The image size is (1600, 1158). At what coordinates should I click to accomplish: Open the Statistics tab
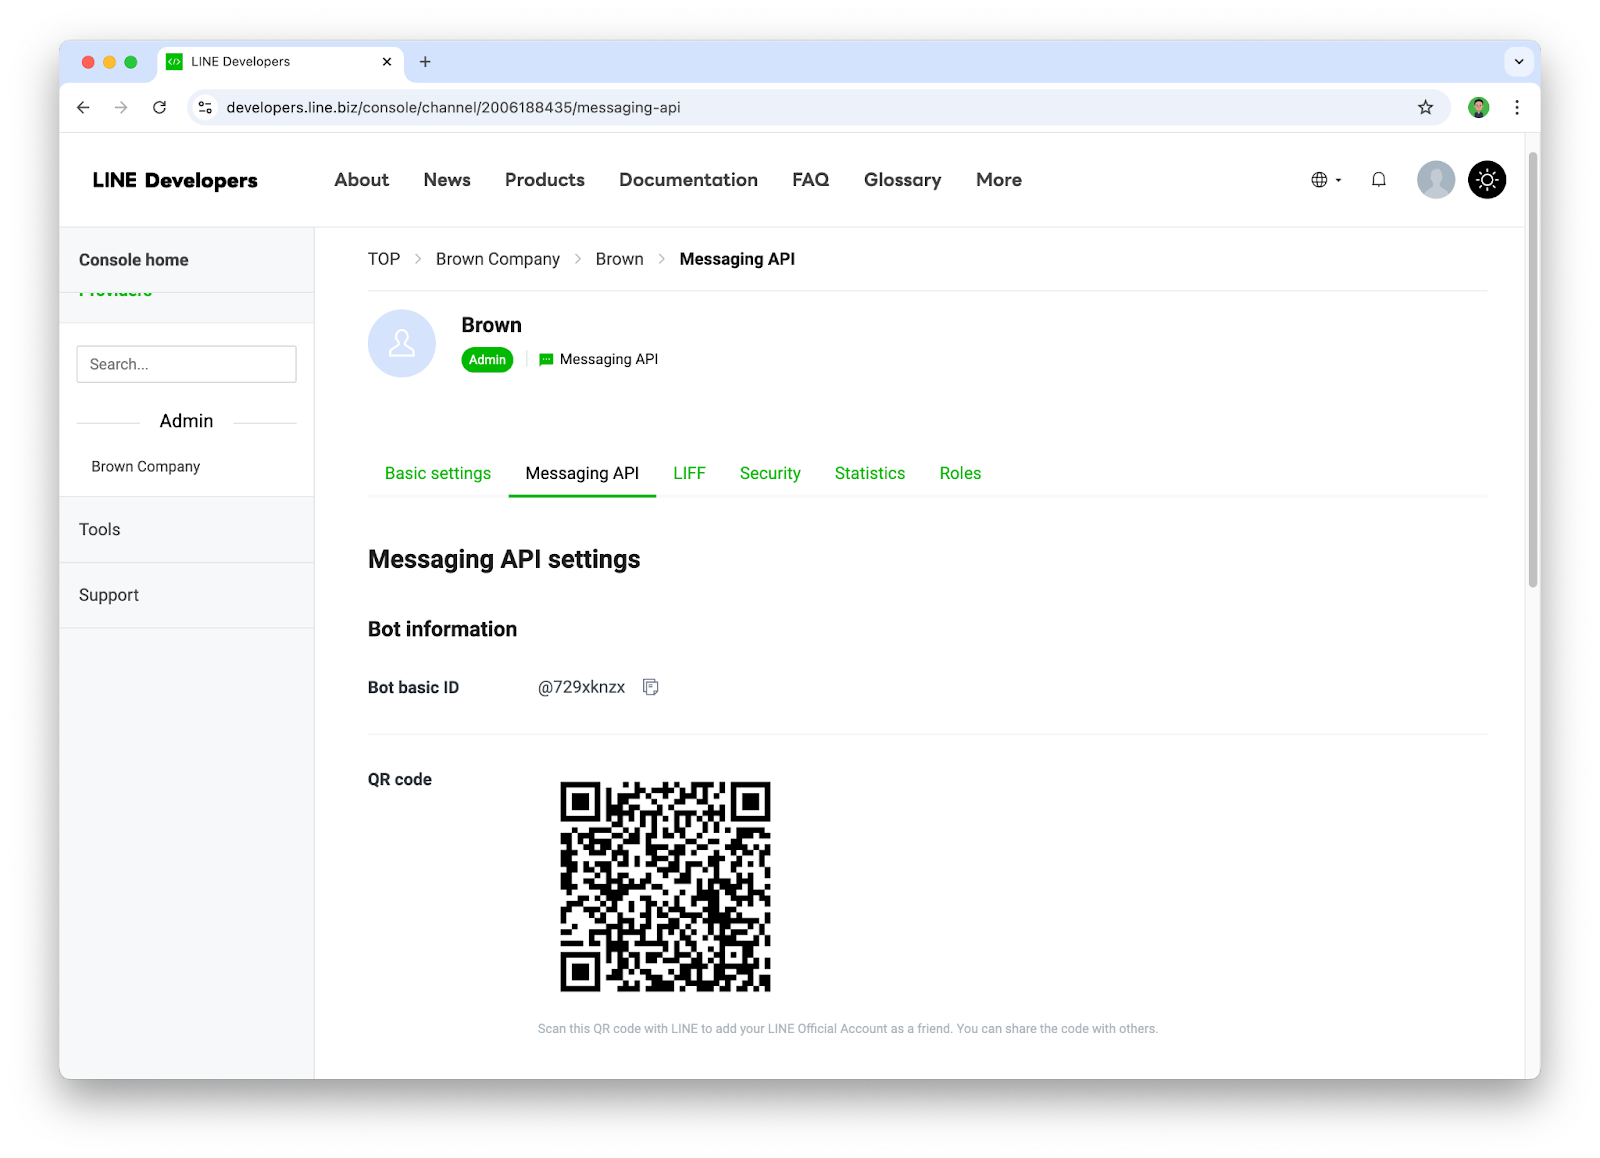coord(870,474)
